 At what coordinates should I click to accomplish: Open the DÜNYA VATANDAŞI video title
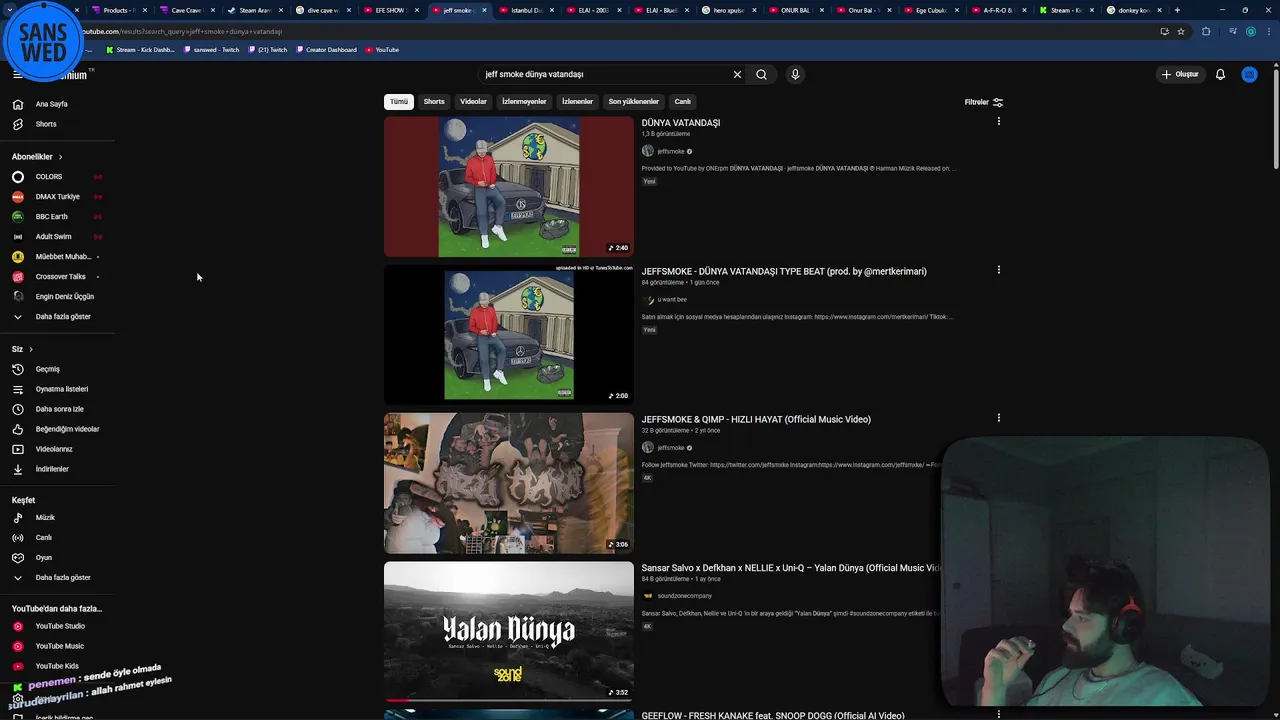pos(681,123)
